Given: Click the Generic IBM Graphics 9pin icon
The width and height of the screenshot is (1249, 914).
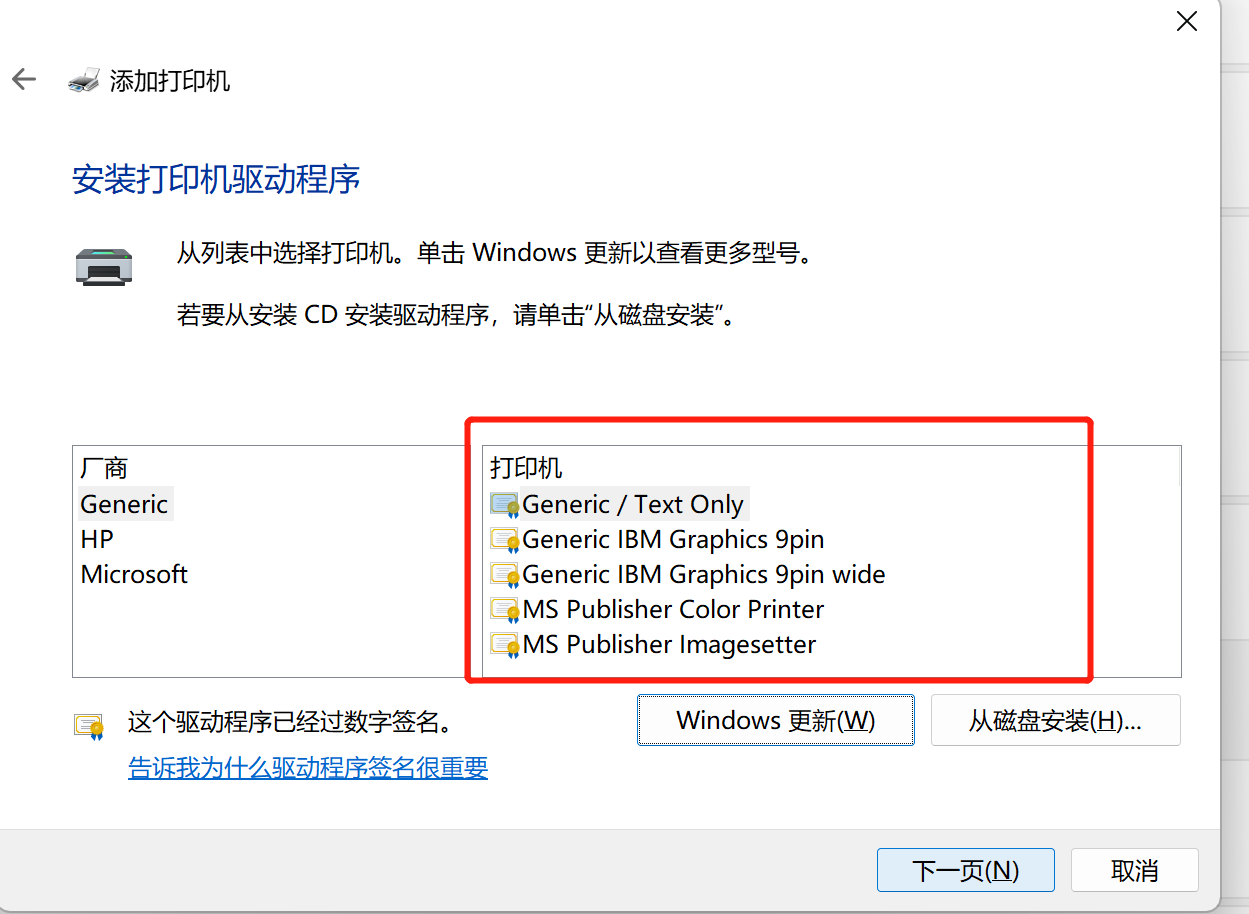Looking at the screenshot, I should click(x=505, y=540).
